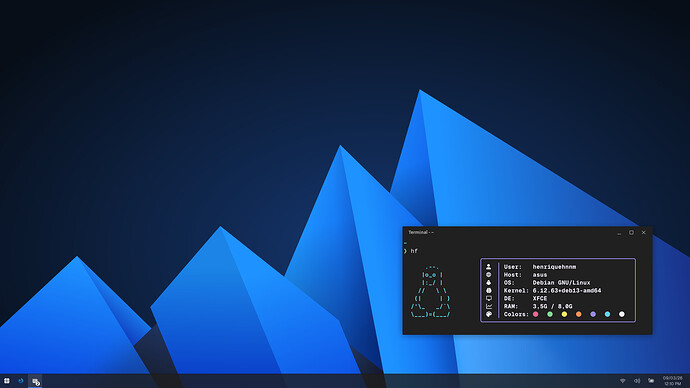The width and height of the screenshot is (690, 388).
Task: Click the palette icon beside Colors row
Action: (x=488, y=314)
